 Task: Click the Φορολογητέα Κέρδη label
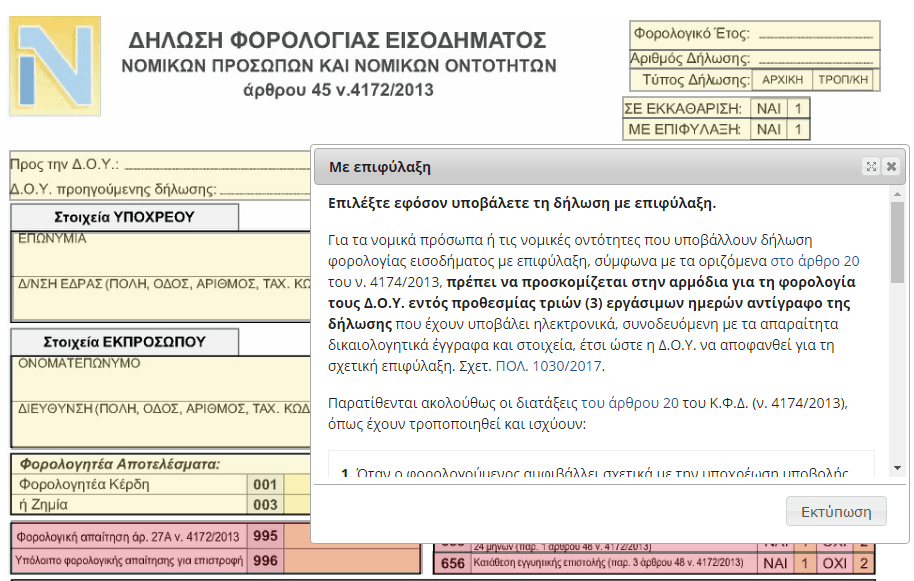[x=85, y=484]
